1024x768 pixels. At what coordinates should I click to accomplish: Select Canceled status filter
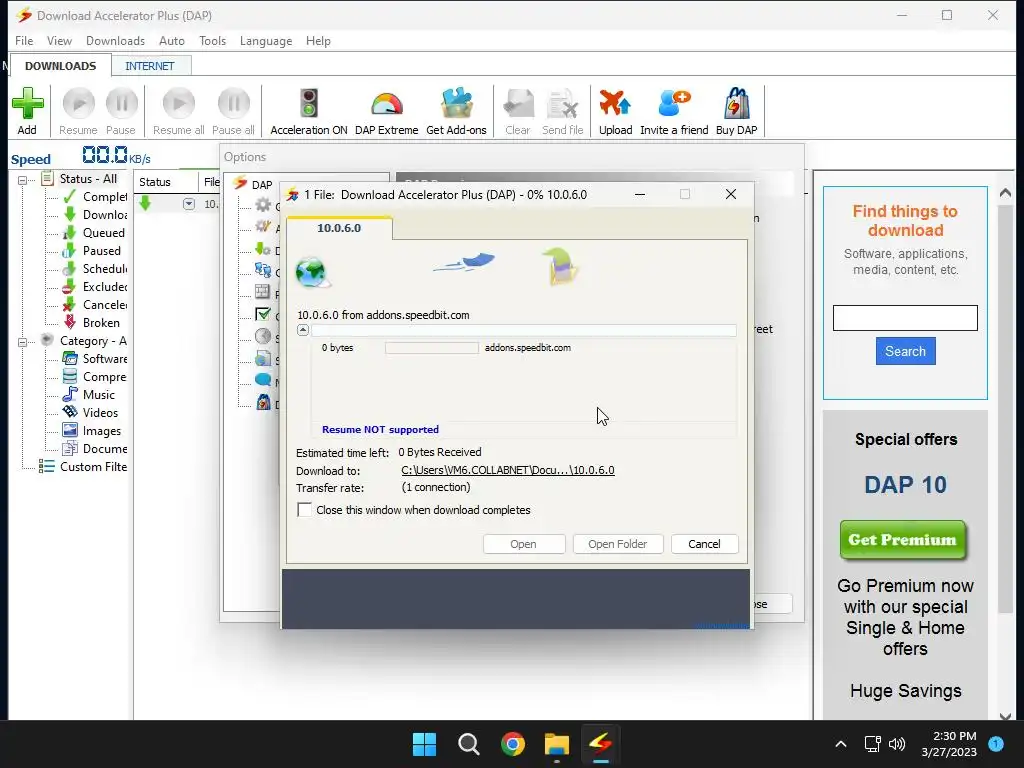point(95,304)
